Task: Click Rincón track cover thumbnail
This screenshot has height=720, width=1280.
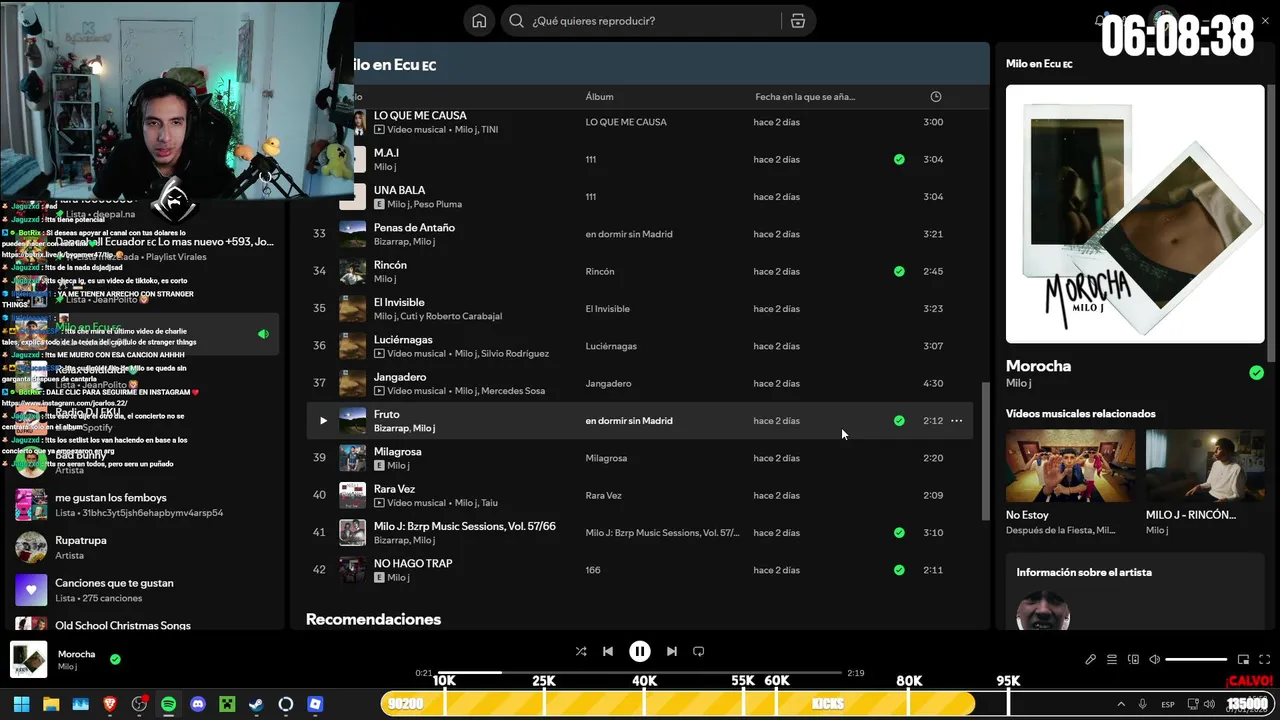Action: click(352, 271)
